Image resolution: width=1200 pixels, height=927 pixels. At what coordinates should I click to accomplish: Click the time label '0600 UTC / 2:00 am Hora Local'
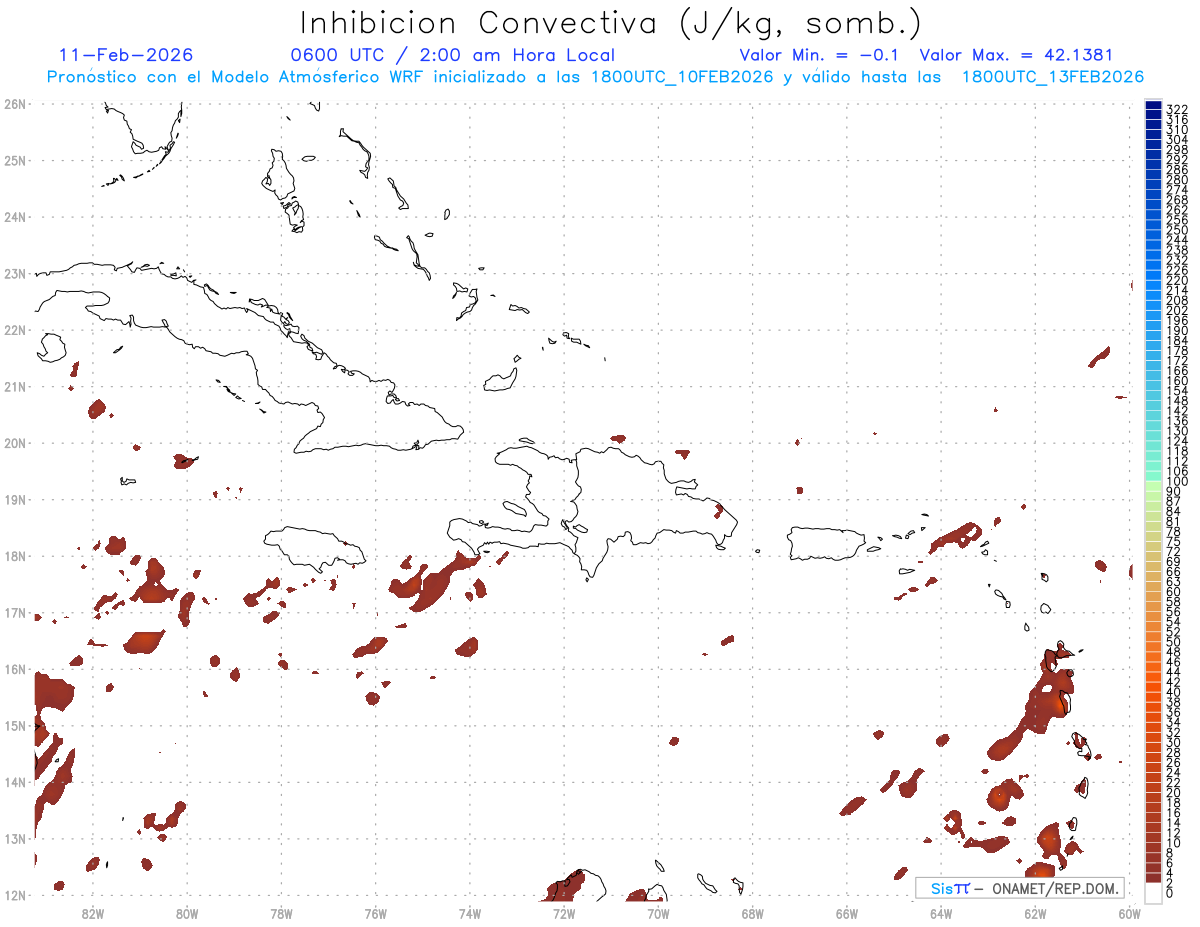(x=452, y=55)
